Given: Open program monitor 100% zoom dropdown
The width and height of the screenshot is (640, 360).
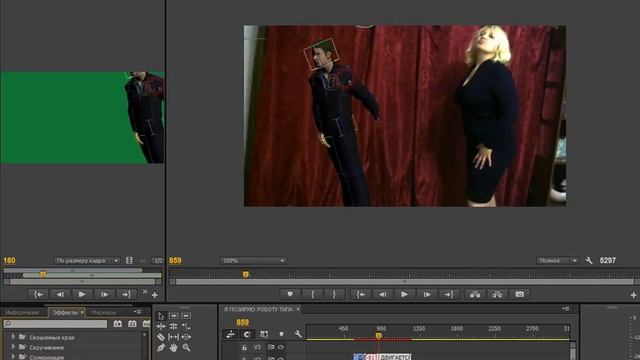Looking at the screenshot, I should point(253,260).
